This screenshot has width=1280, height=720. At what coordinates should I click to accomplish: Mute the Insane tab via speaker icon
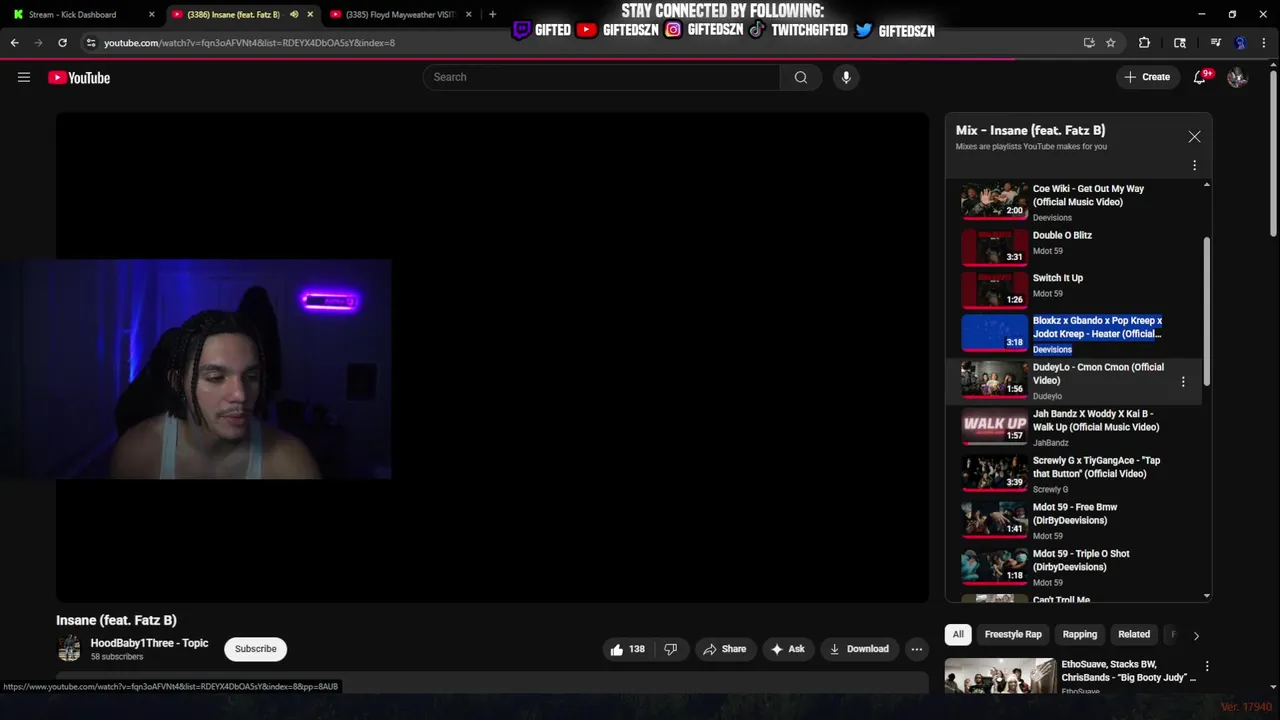click(x=294, y=14)
